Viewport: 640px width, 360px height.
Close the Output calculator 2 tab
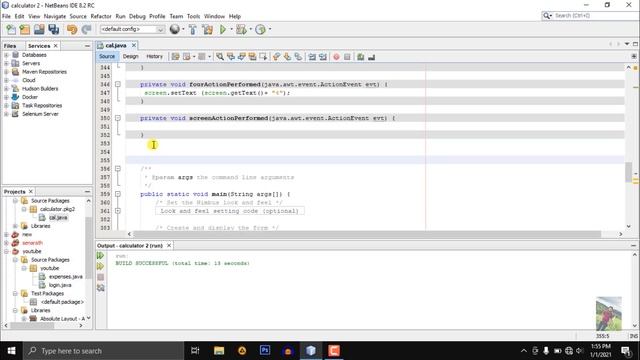169,245
